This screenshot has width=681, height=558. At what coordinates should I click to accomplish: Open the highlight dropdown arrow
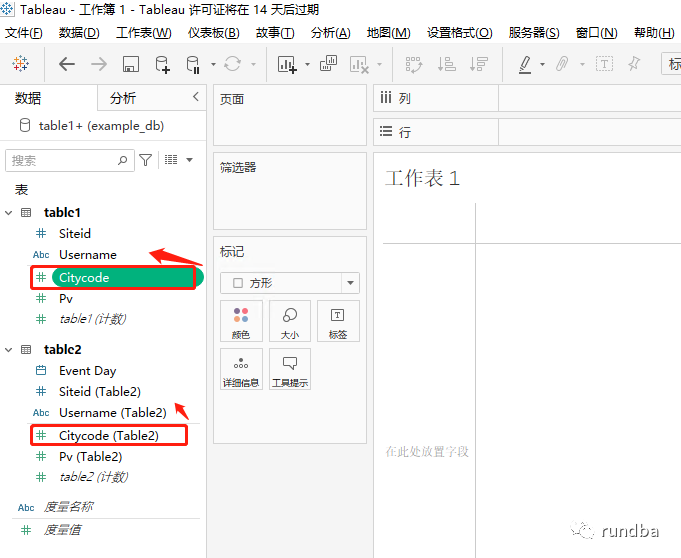(542, 65)
